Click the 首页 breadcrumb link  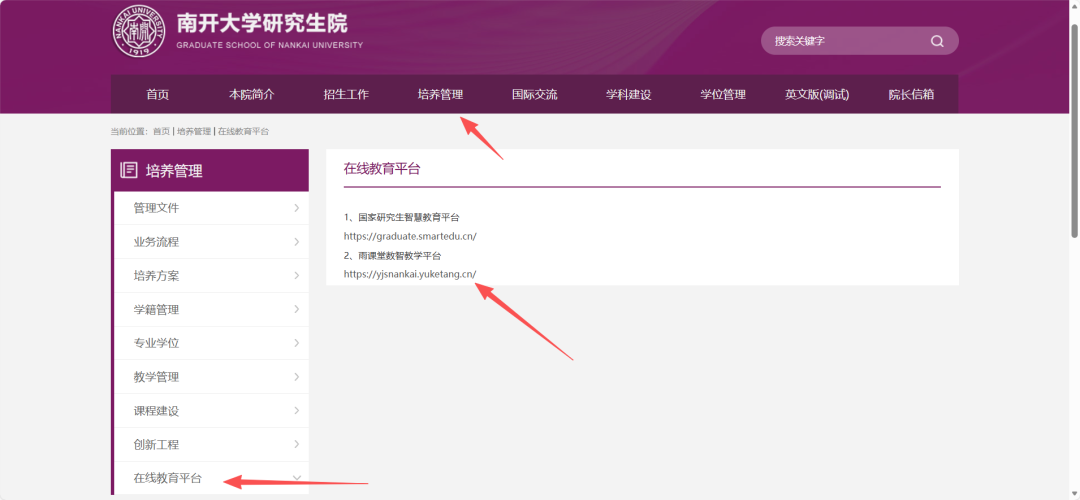pos(161,131)
